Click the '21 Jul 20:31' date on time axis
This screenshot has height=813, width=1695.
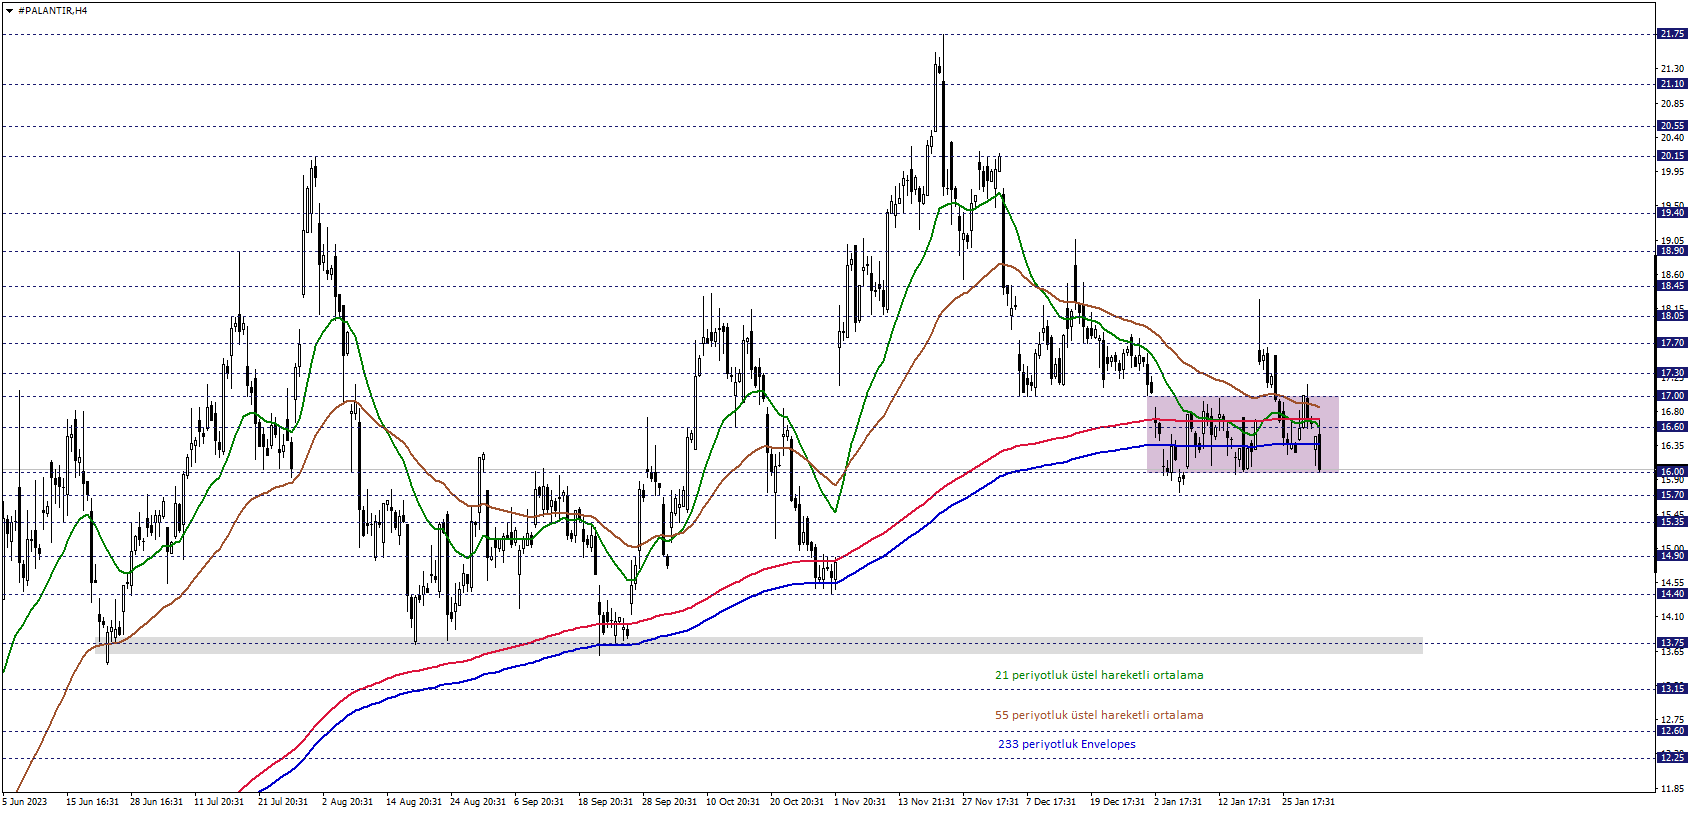coord(283,802)
